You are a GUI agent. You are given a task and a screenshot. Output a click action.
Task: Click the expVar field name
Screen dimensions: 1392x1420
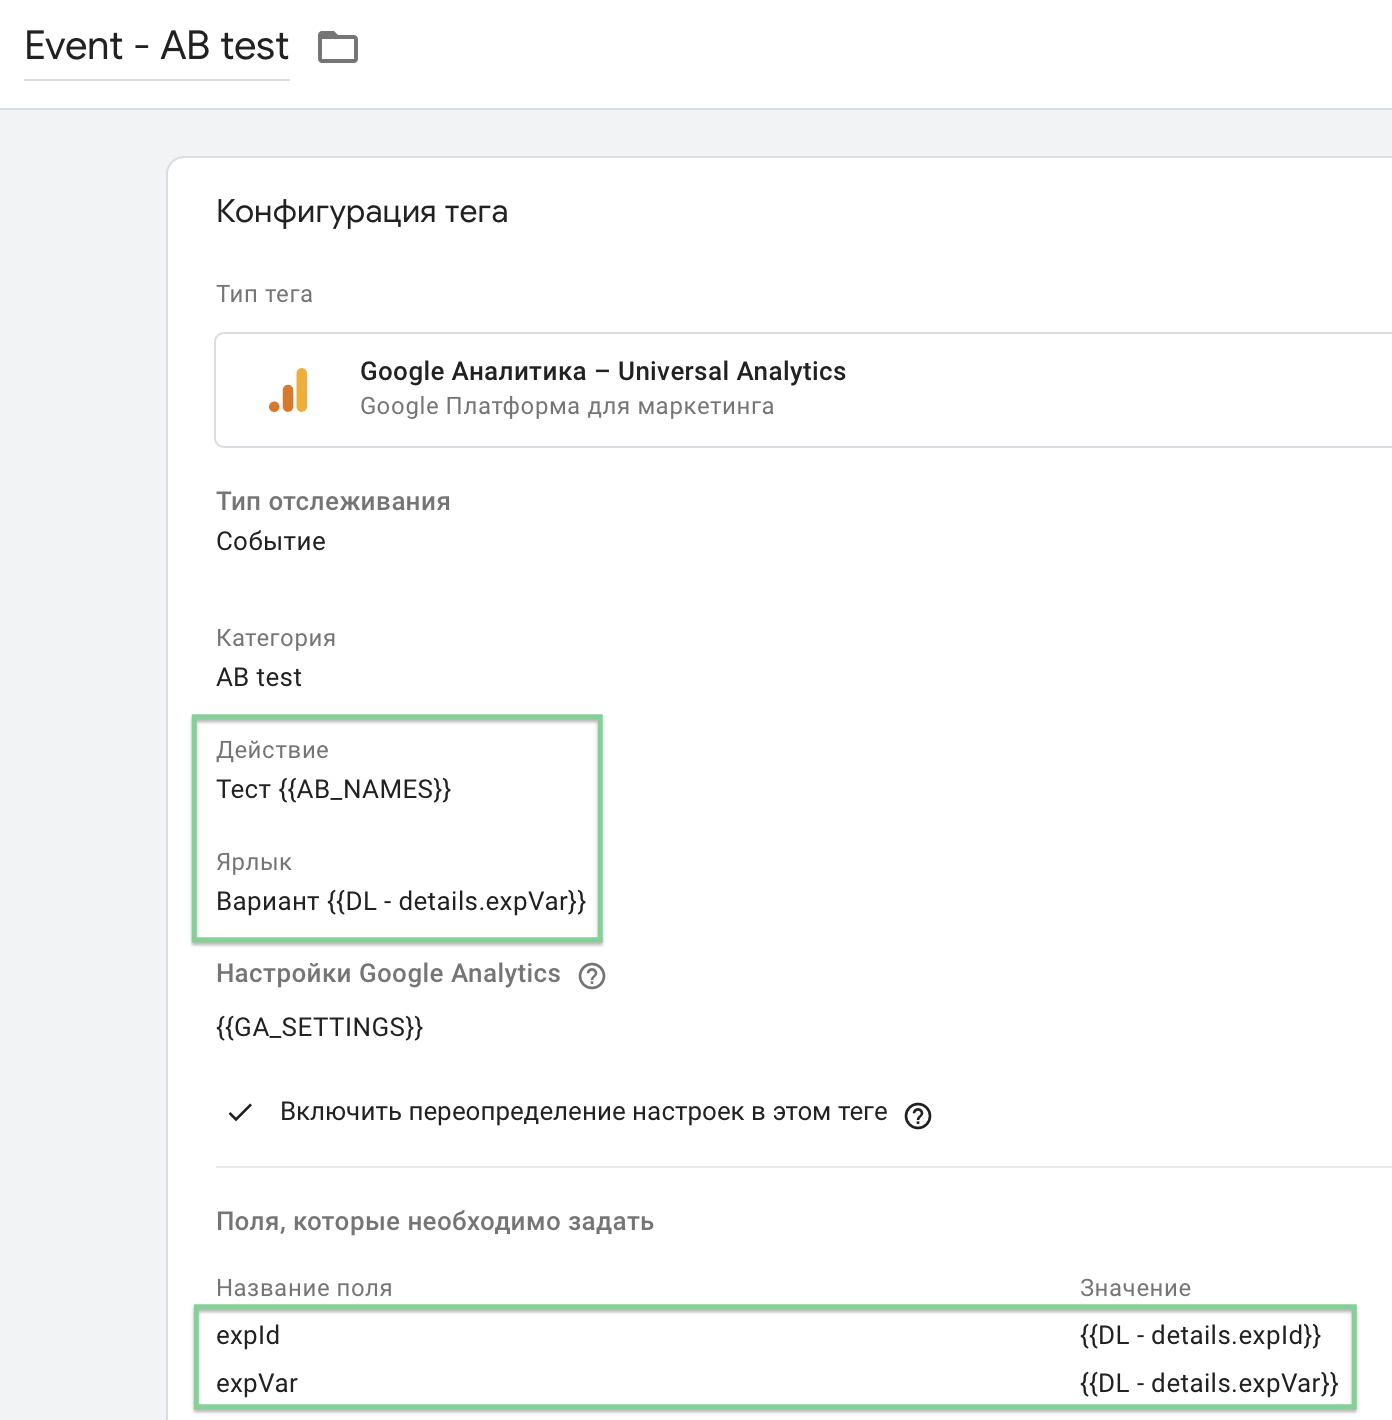257,1384
